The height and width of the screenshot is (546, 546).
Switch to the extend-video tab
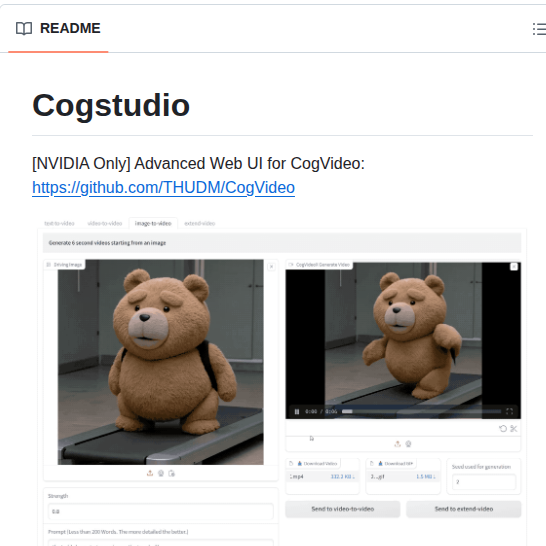[x=200, y=224]
